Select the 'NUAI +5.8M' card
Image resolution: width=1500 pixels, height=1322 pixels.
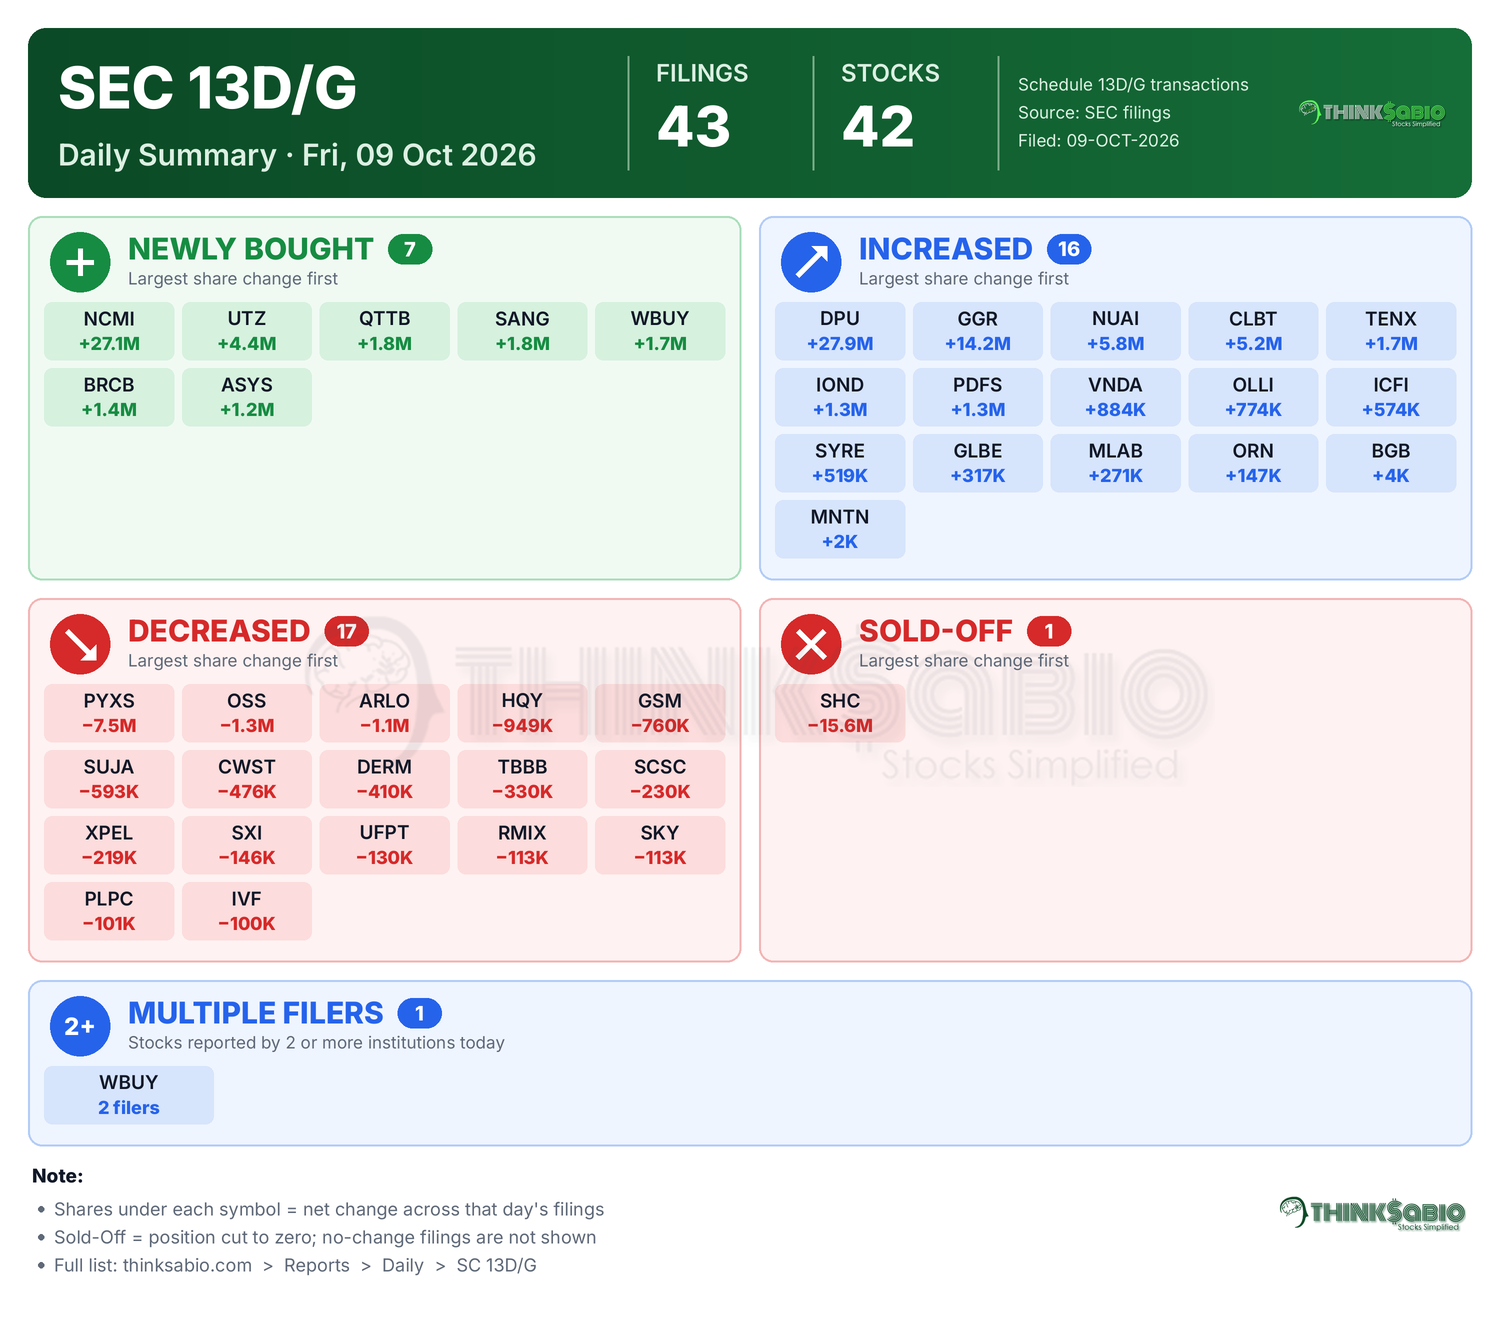click(x=1116, y=331)
